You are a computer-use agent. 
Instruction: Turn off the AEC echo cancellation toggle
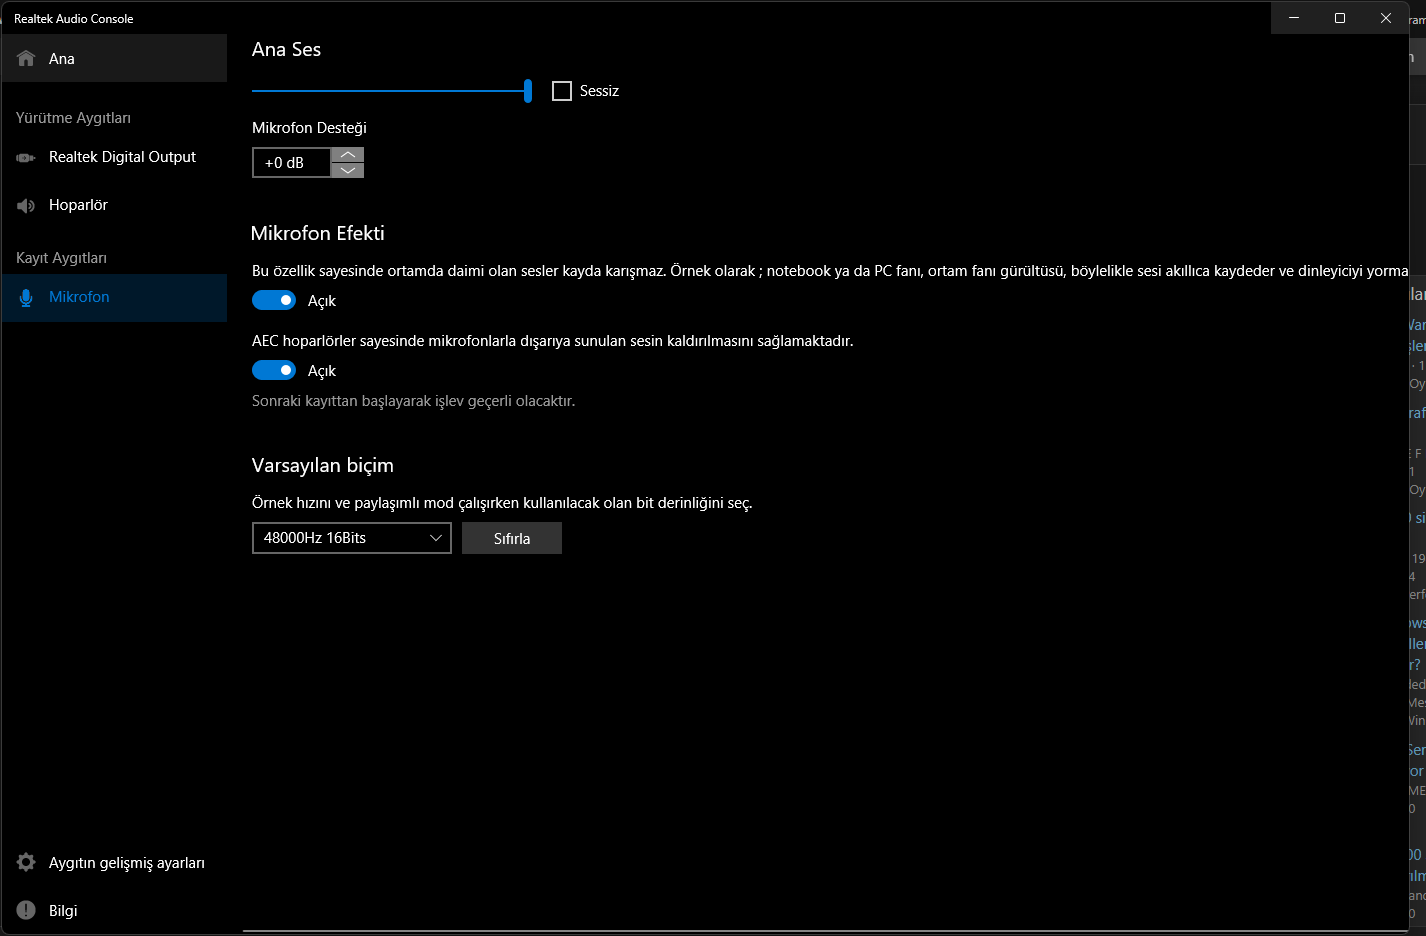[274, 370]
